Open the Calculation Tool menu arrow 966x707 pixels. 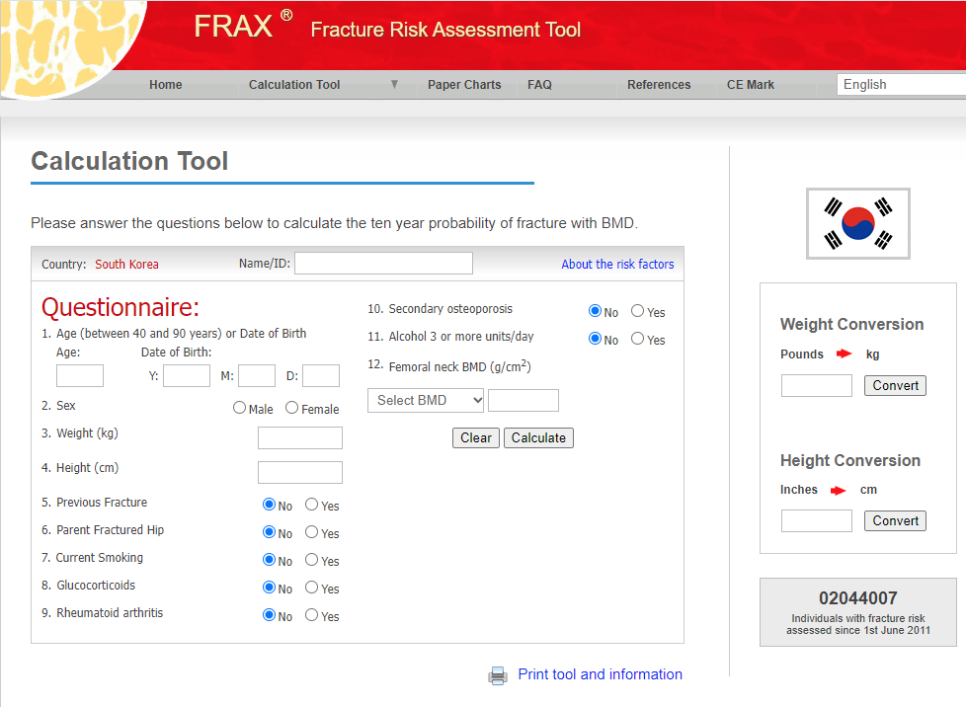tap(394, 84)
